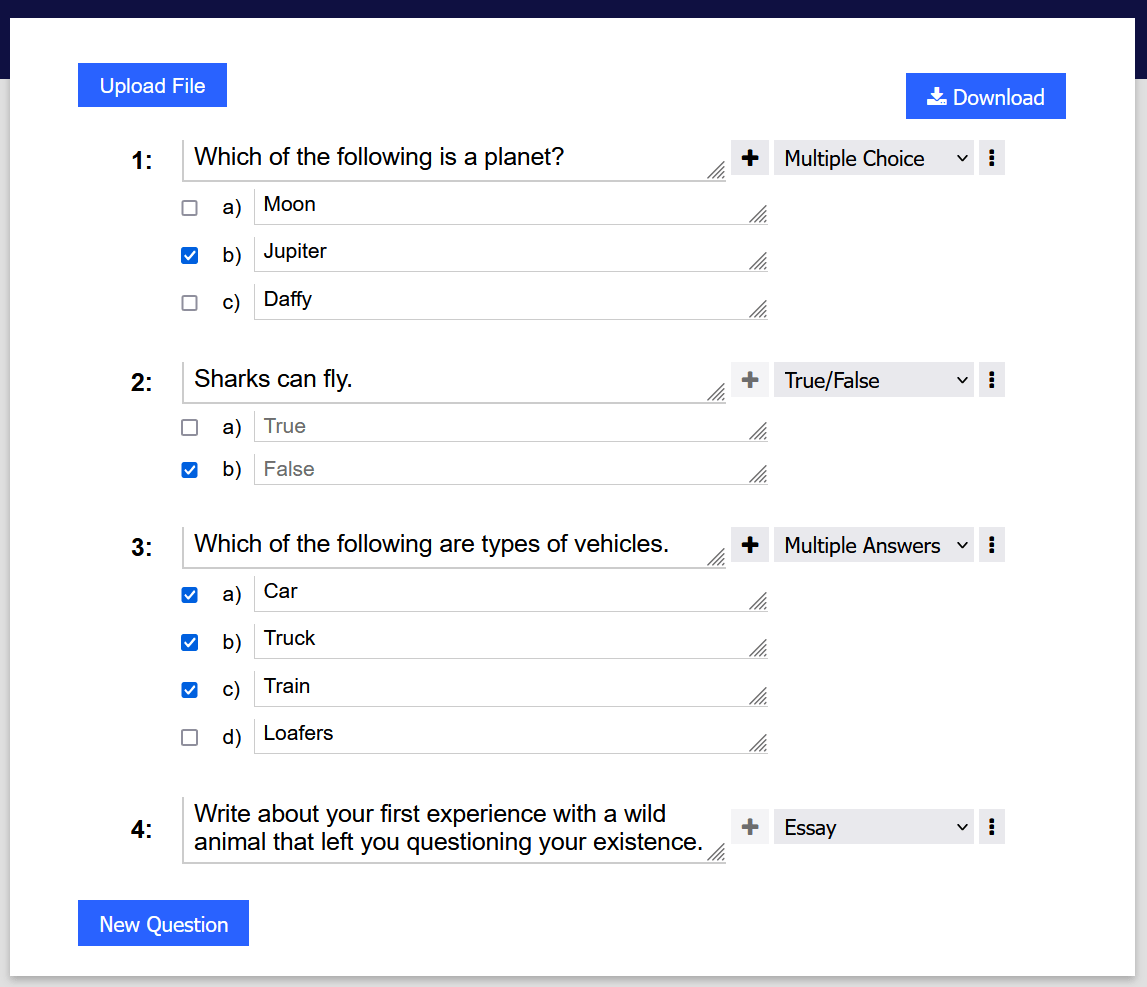
Task: Uncheck the Truck answer checkbox
Action: (189, 642)
